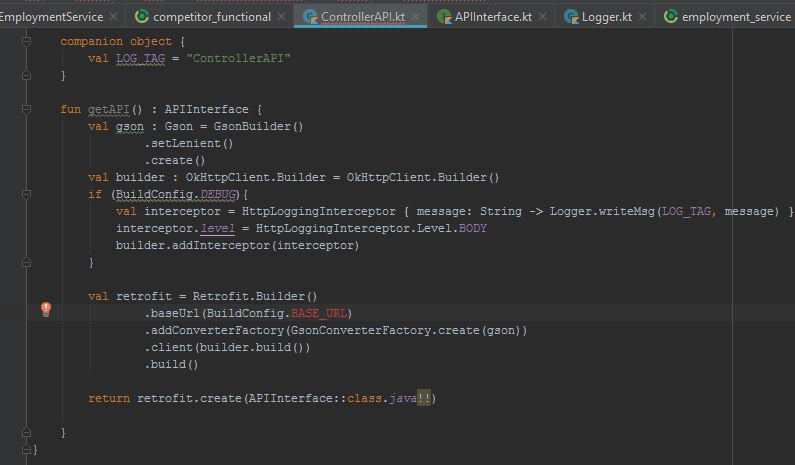Click Retrofit.Builder() call
This screenshot has height=465, width=795.
255,296
